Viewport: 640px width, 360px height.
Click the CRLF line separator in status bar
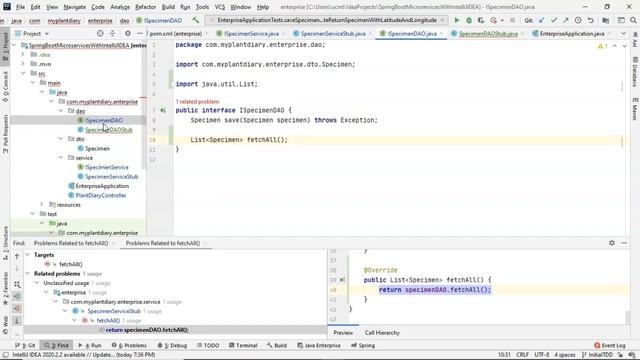(x=522, y=355)
